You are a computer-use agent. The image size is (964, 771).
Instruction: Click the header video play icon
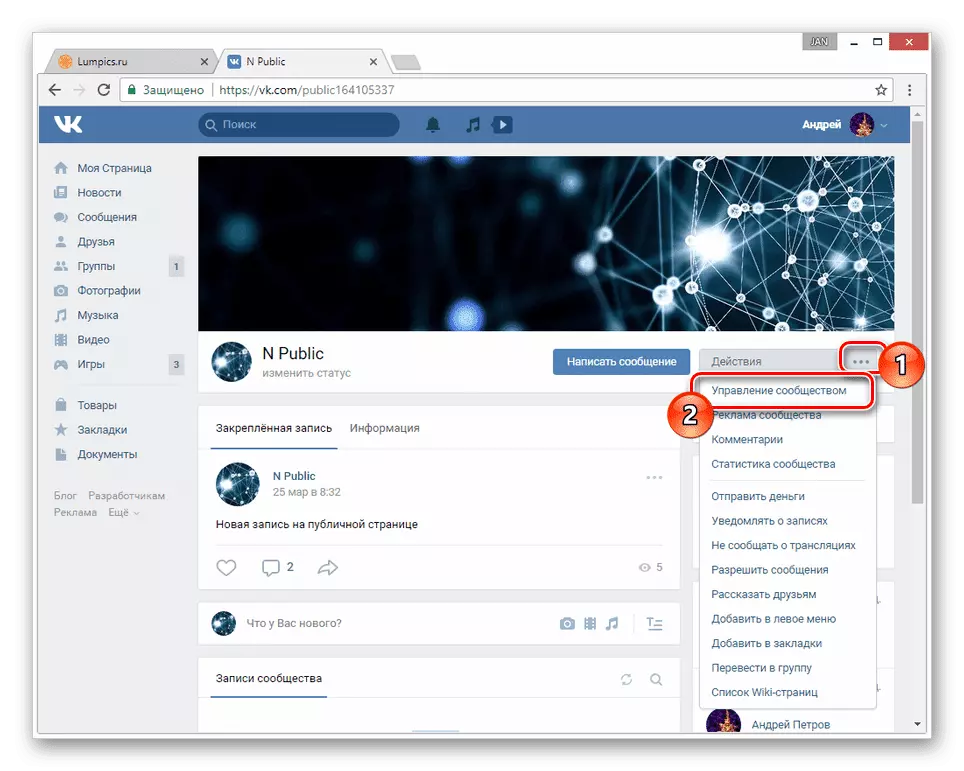pyautogui.click(x=503, y=125)
